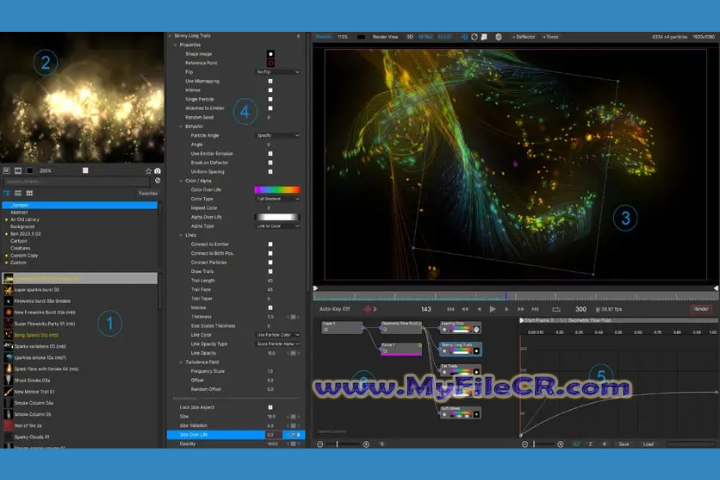Click the globe icon in stage toolbar

pyautogui.click(x=499, y=37)
